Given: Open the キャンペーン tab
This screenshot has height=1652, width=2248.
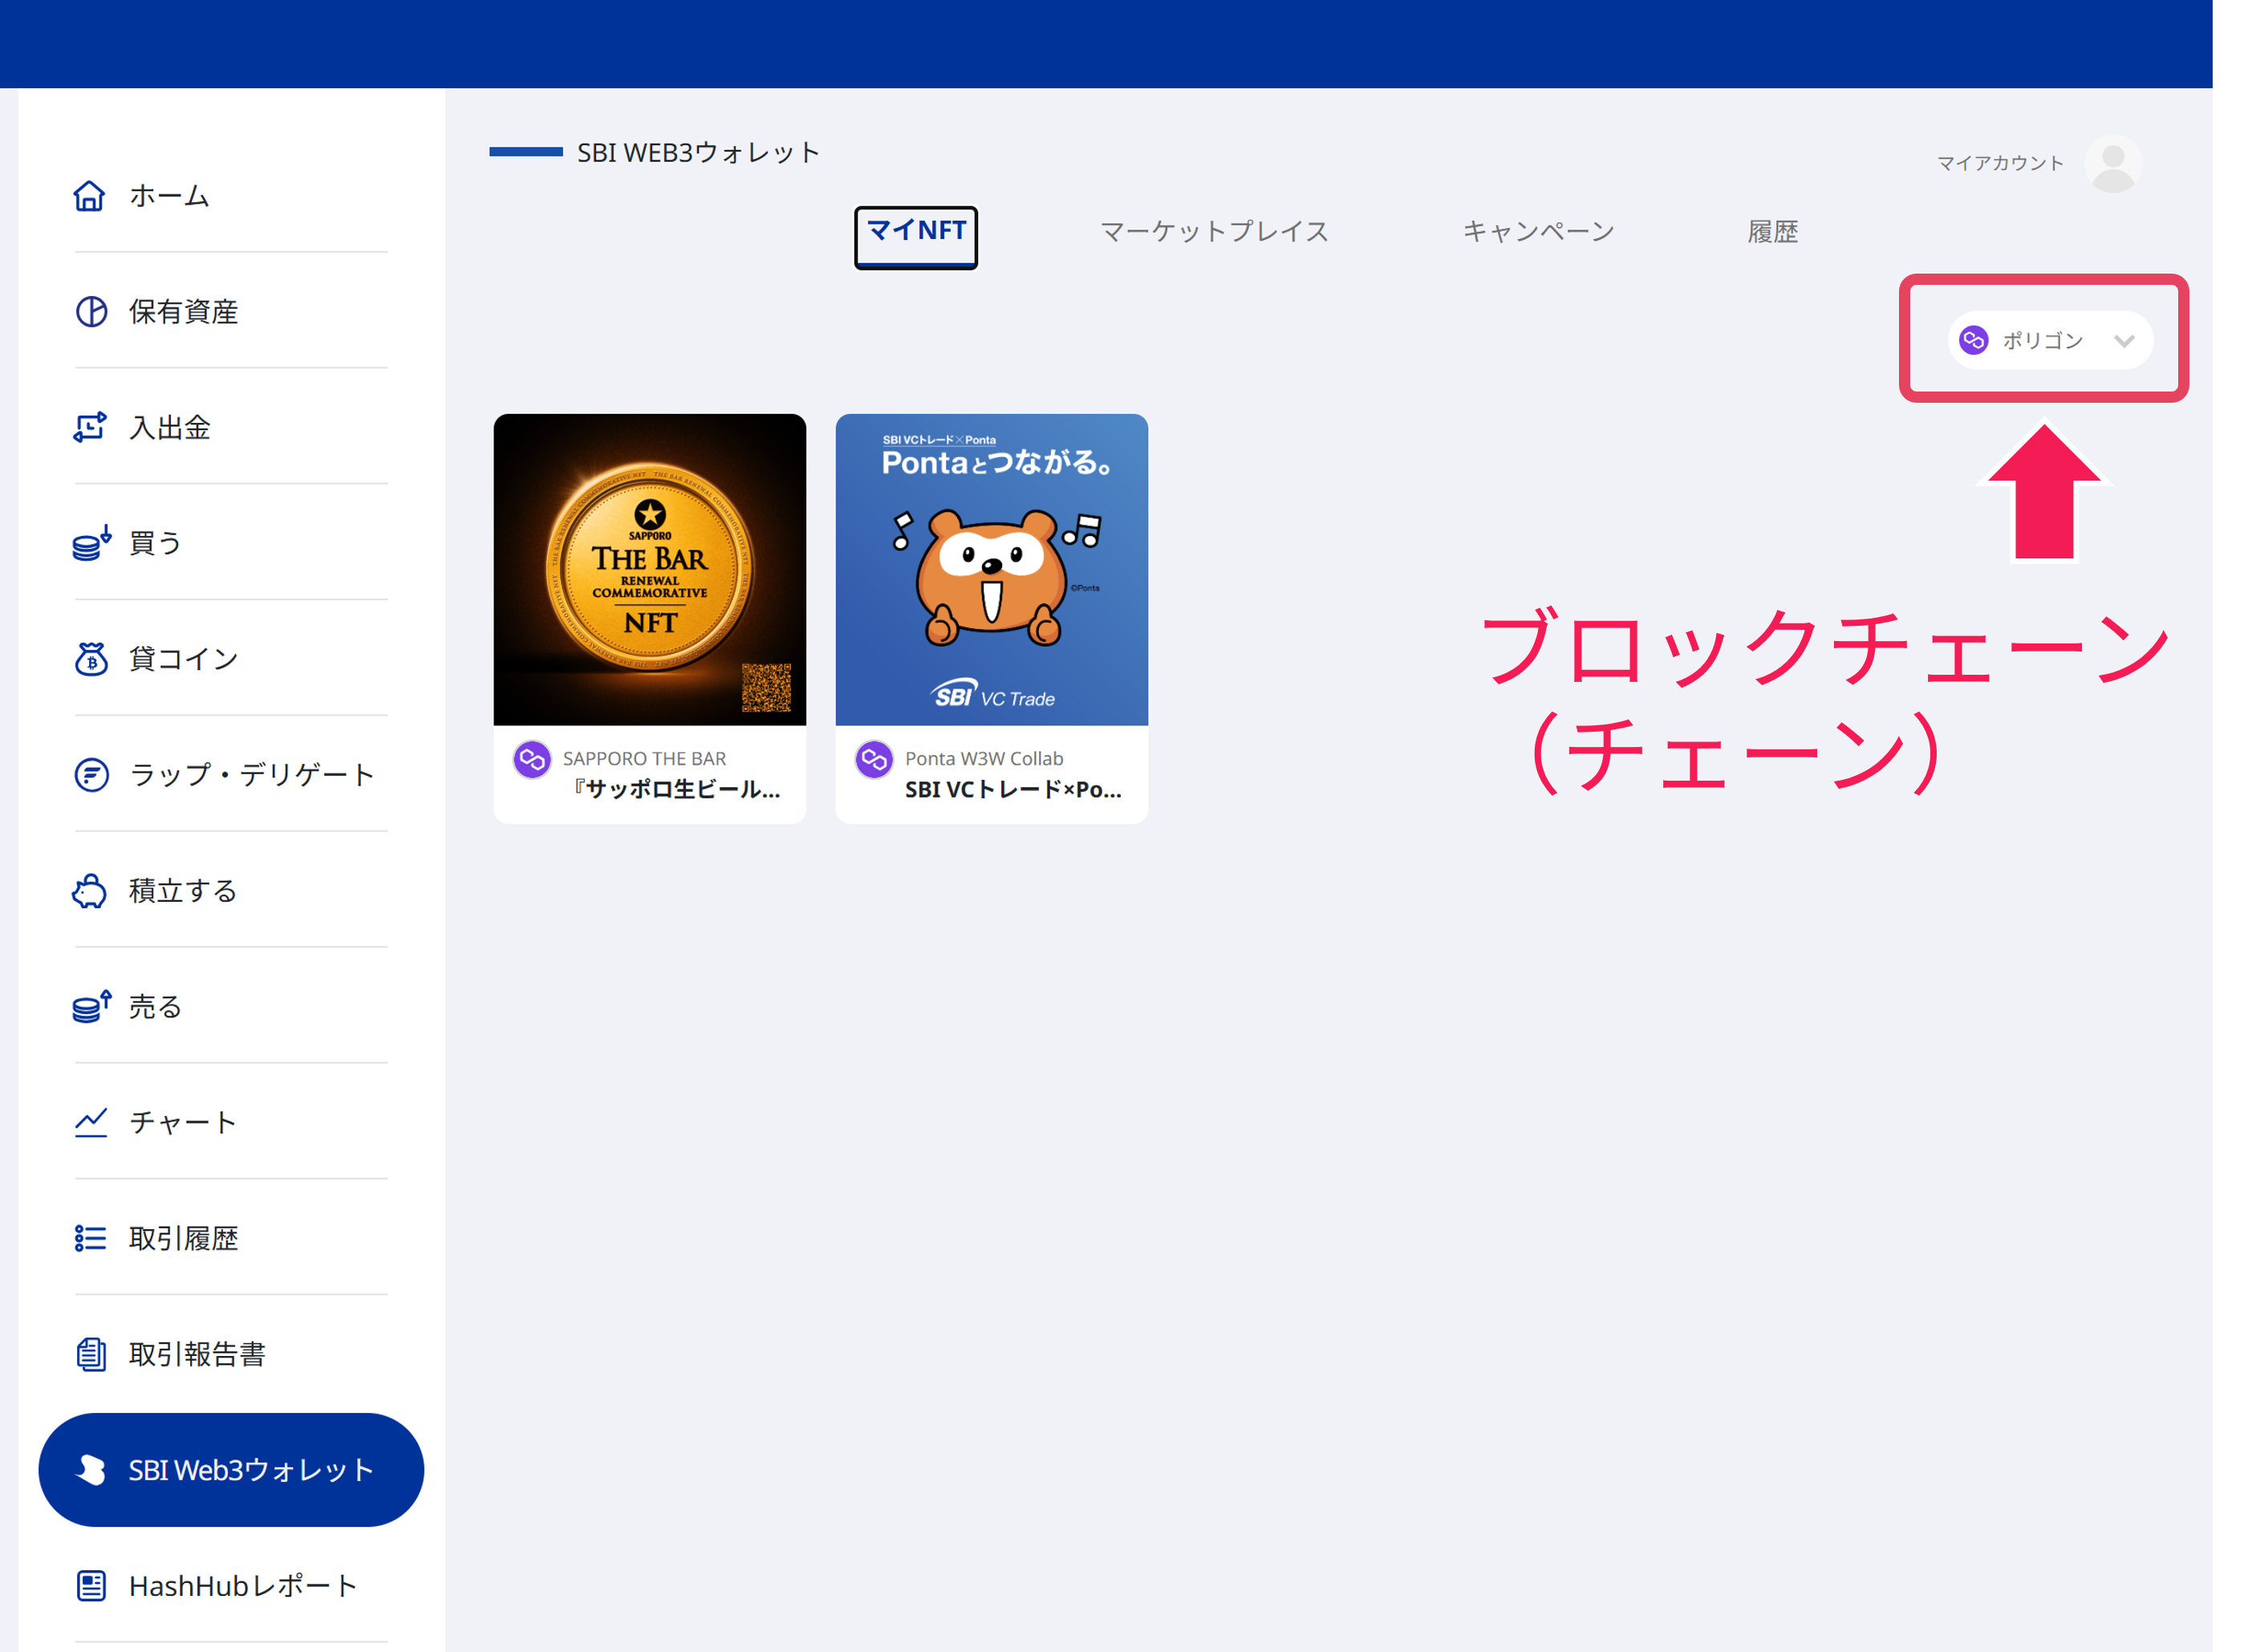Looking at the screenshot, I should [x=1538, y=232].
